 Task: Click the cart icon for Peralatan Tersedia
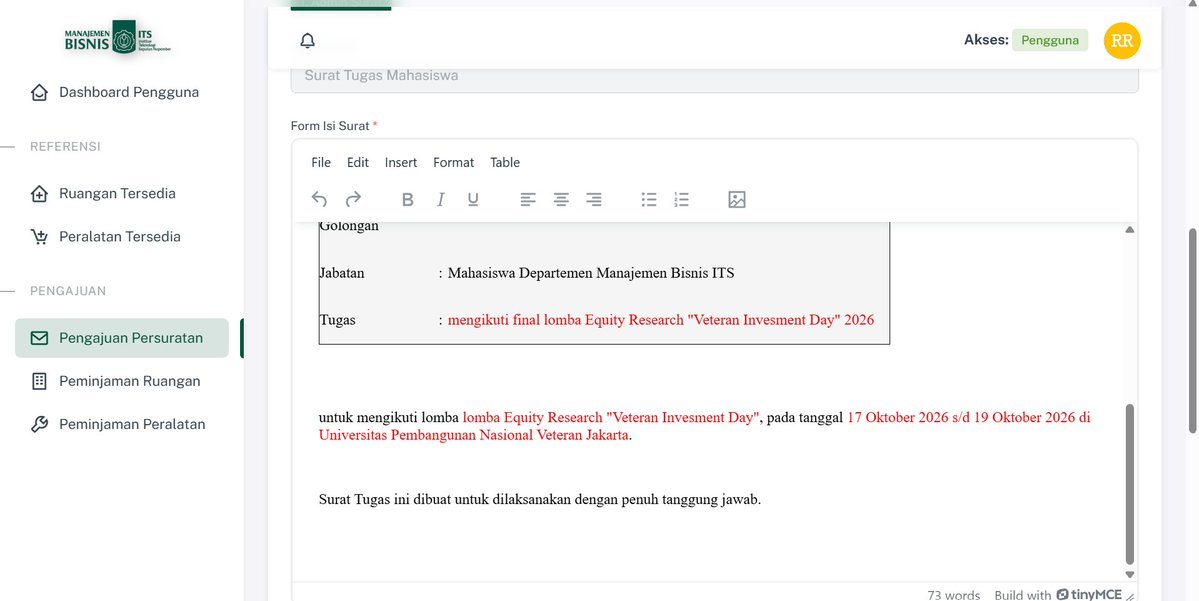39,237
